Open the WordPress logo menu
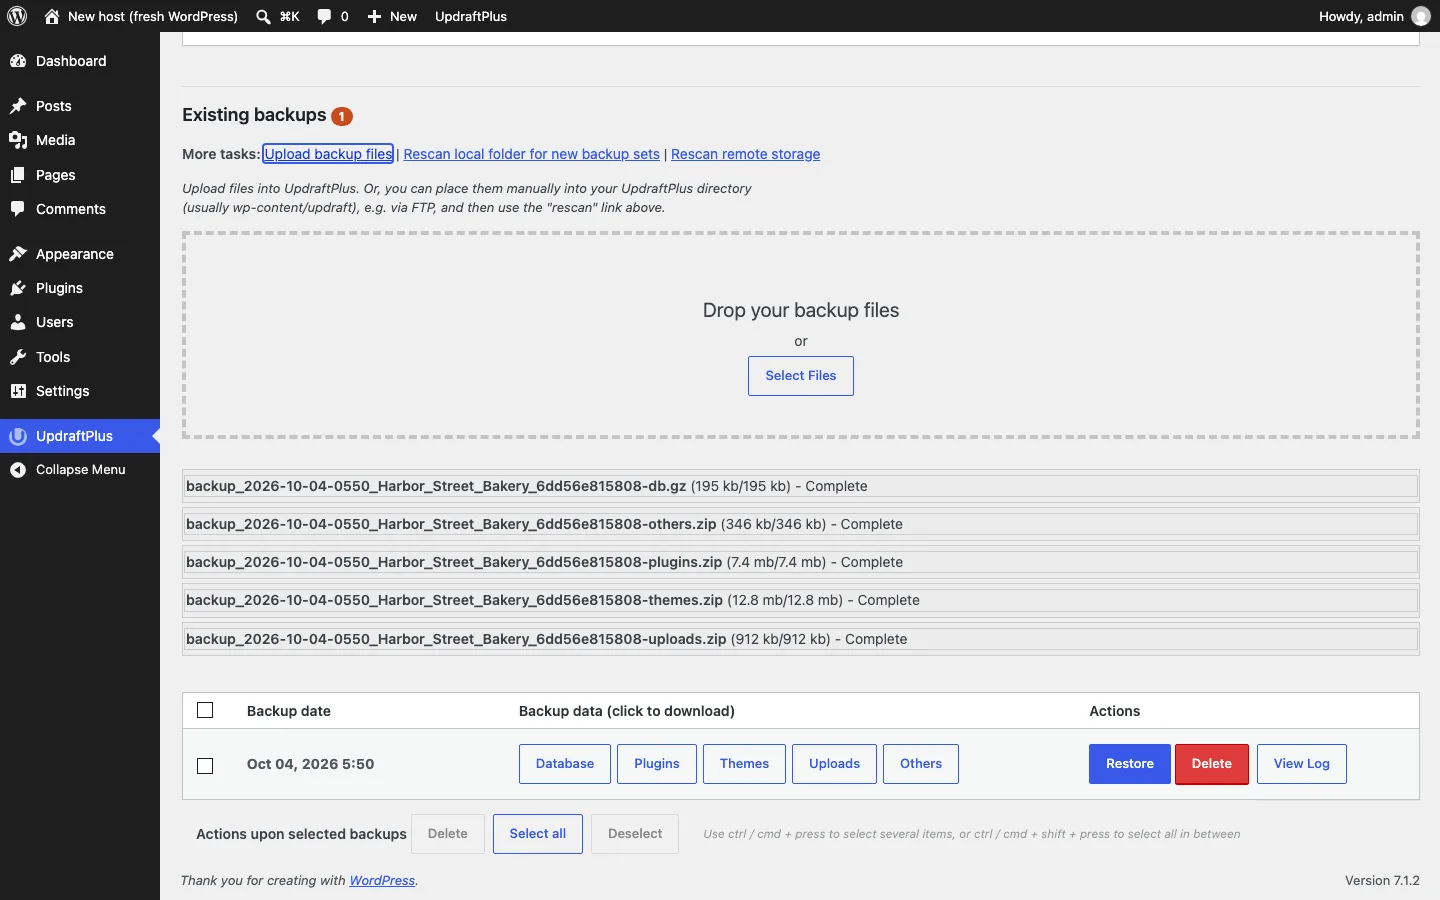This screenshot has height=900, width=1440. [17, 16]
